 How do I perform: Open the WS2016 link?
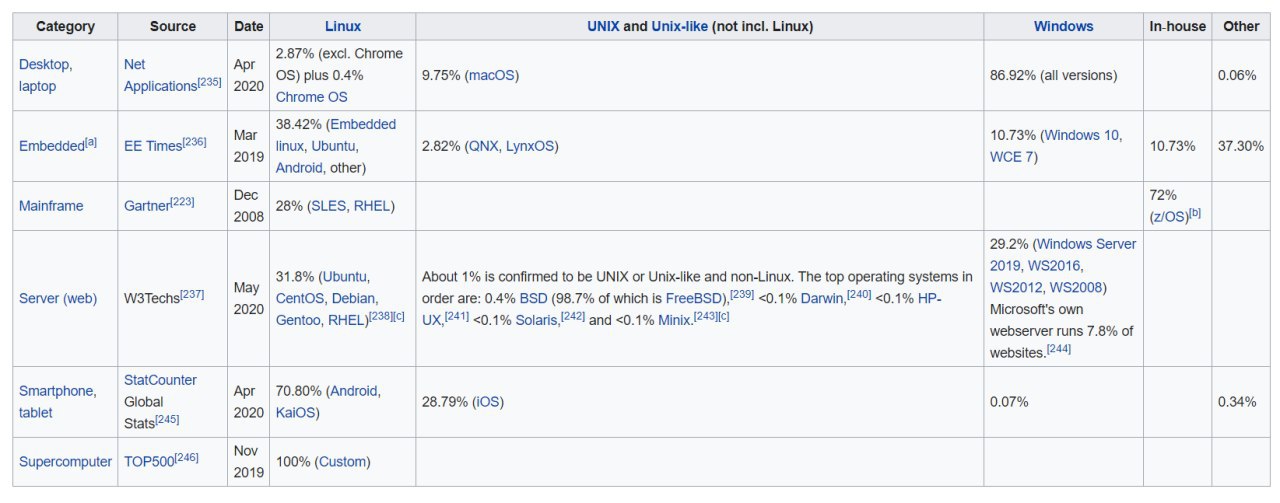(x=1056, y=265)
